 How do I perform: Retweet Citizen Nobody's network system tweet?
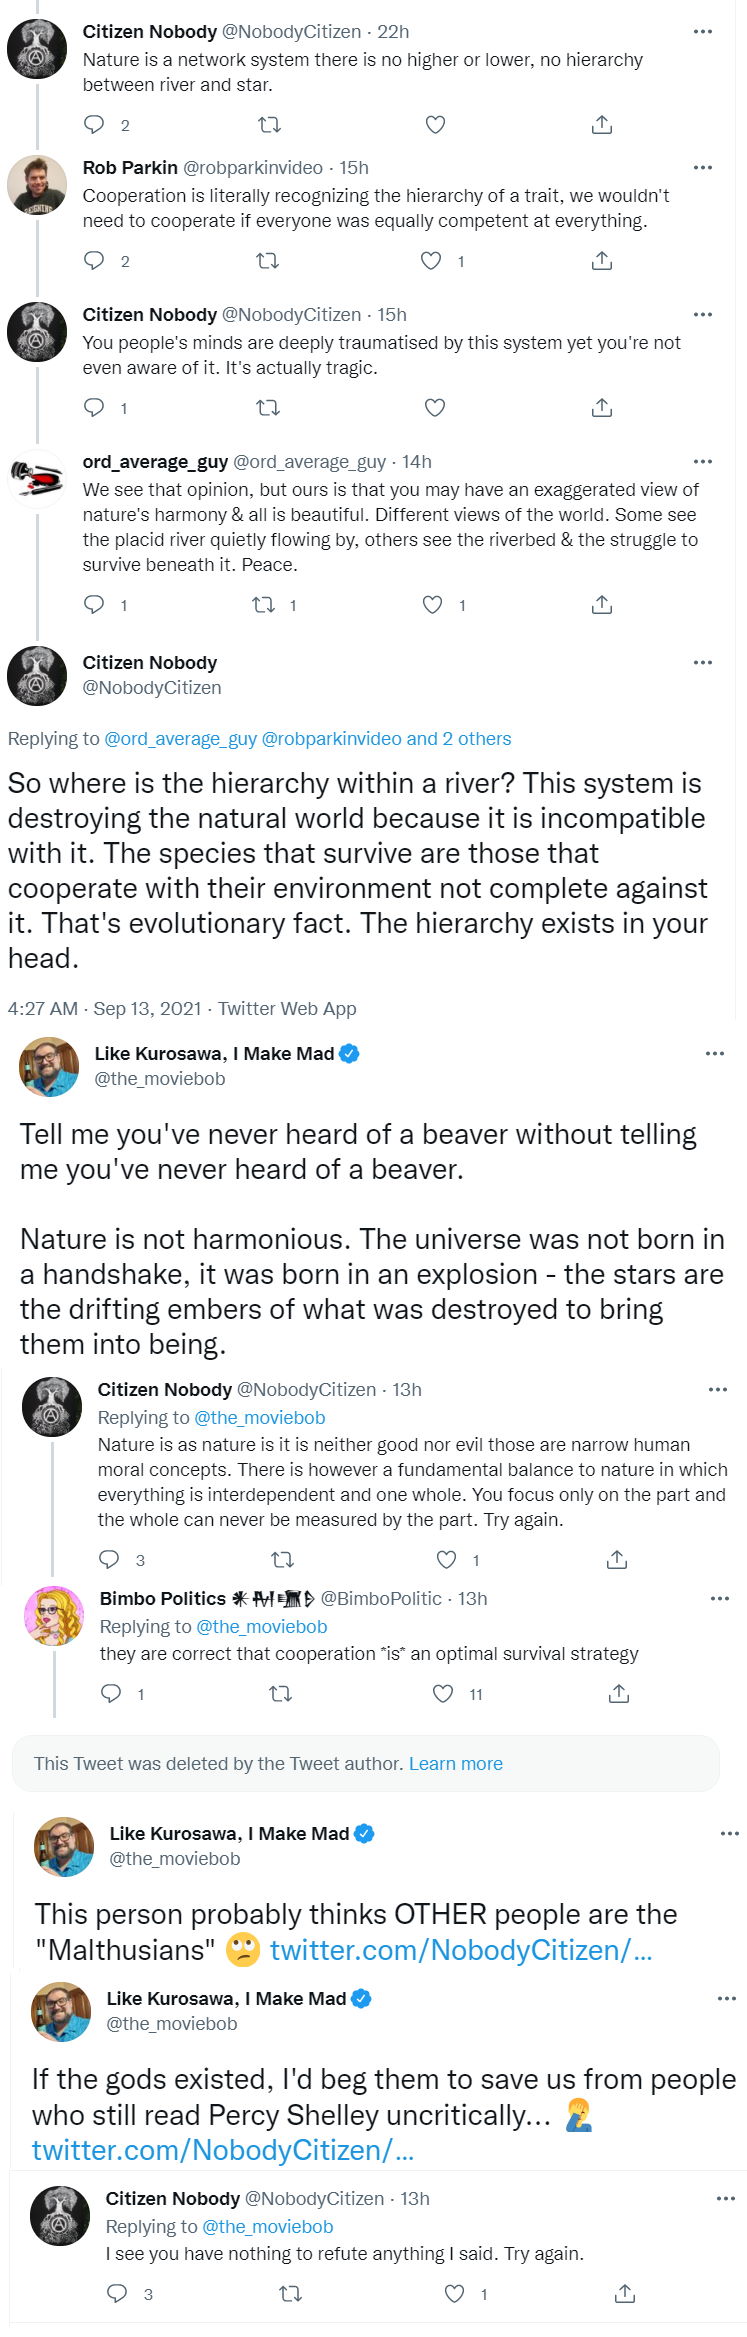click(x=269, y=125)
